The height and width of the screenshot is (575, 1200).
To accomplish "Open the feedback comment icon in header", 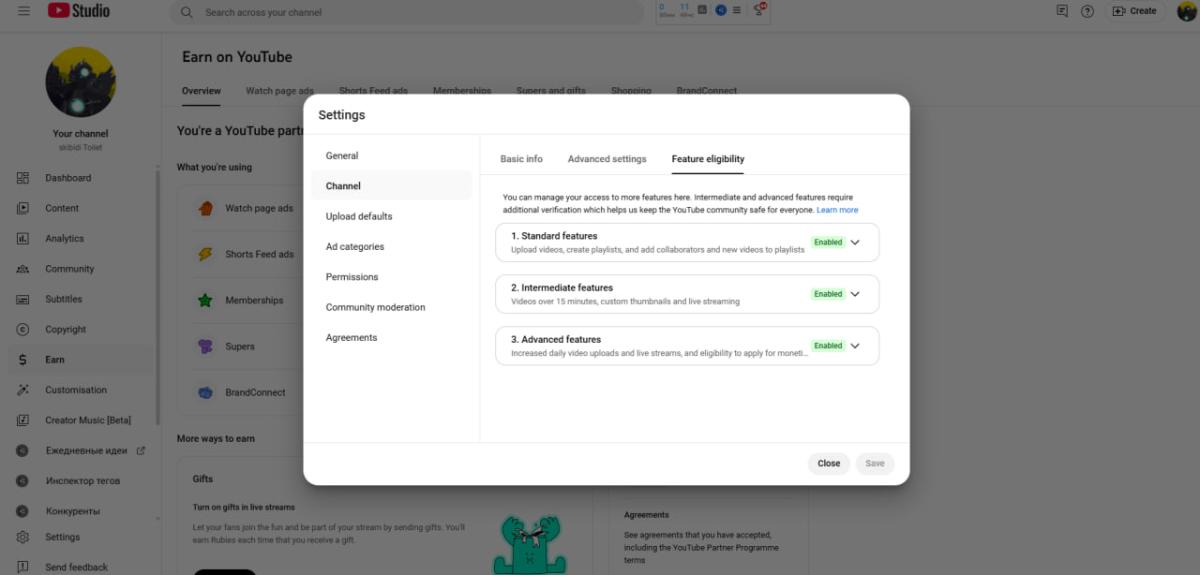I will pyautogui.click(x=1062, y=11).
